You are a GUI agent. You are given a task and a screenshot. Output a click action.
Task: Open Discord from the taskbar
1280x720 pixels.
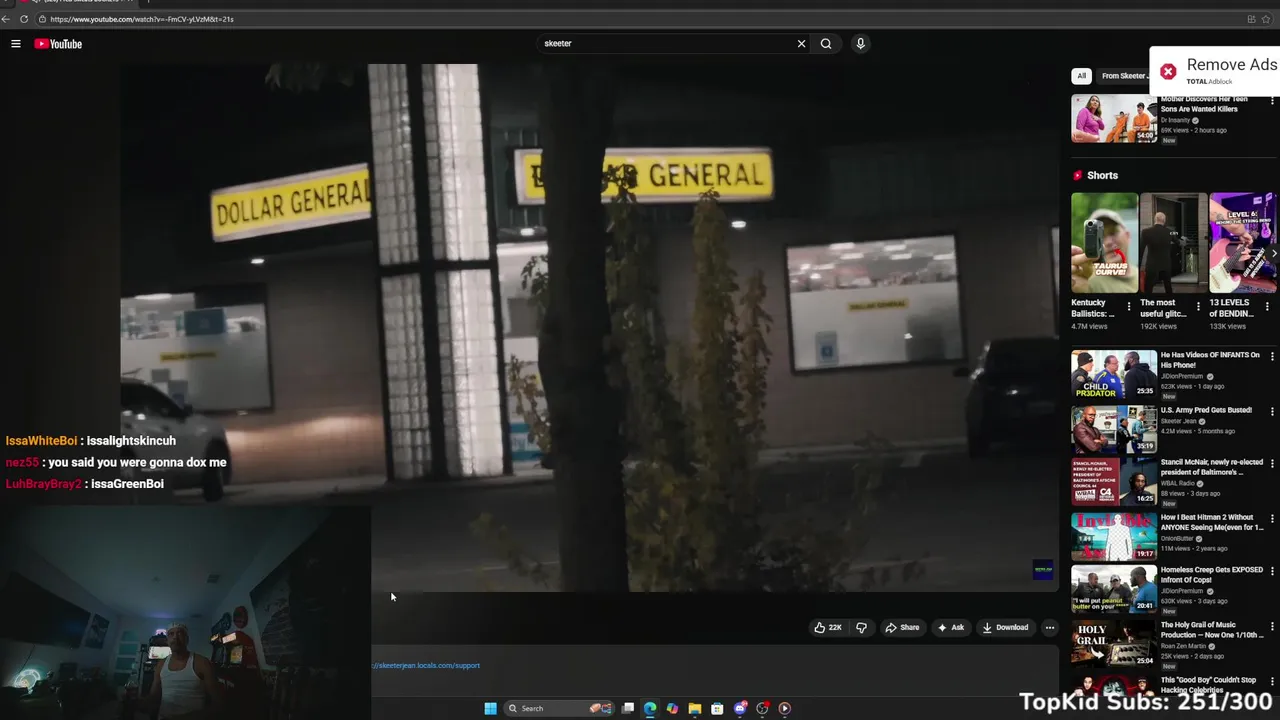click(740, 708)
